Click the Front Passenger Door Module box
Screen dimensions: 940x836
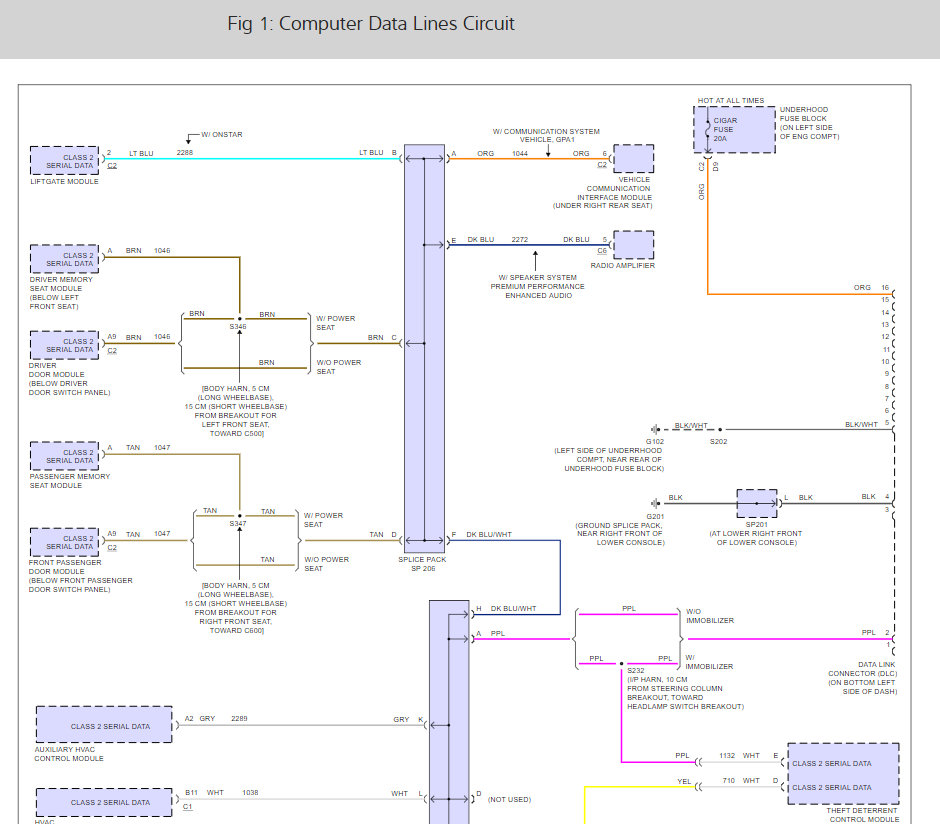[x=65, y=542]
